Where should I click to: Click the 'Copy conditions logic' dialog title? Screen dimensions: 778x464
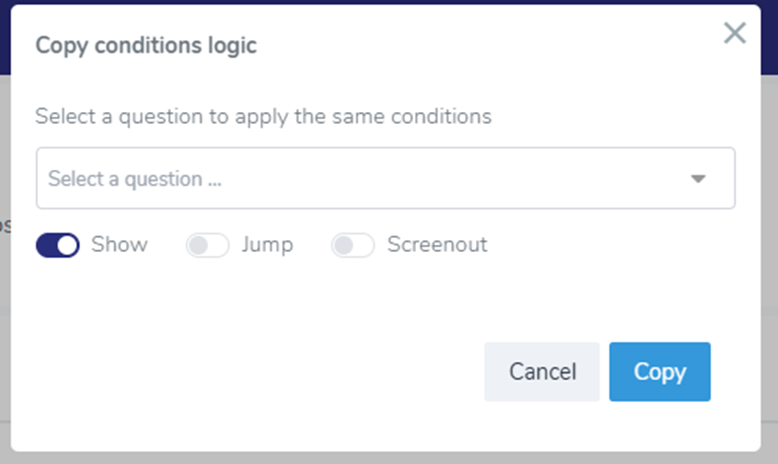point(146,46)
